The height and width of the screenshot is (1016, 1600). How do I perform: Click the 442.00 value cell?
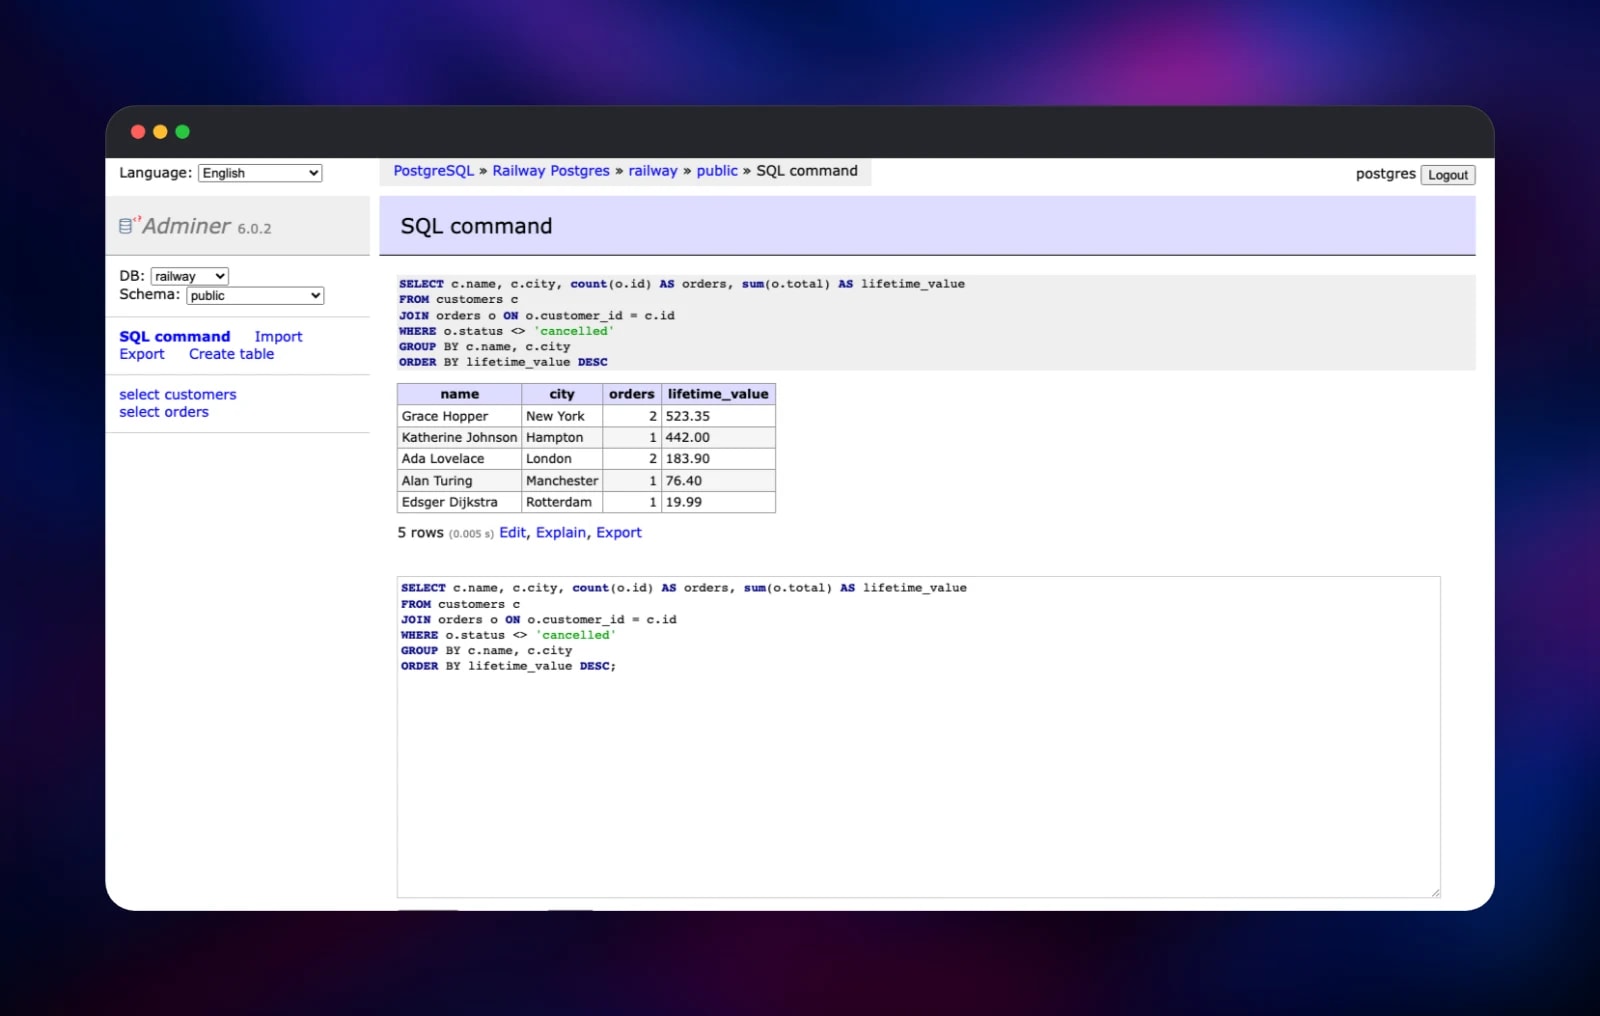(718, 437)
